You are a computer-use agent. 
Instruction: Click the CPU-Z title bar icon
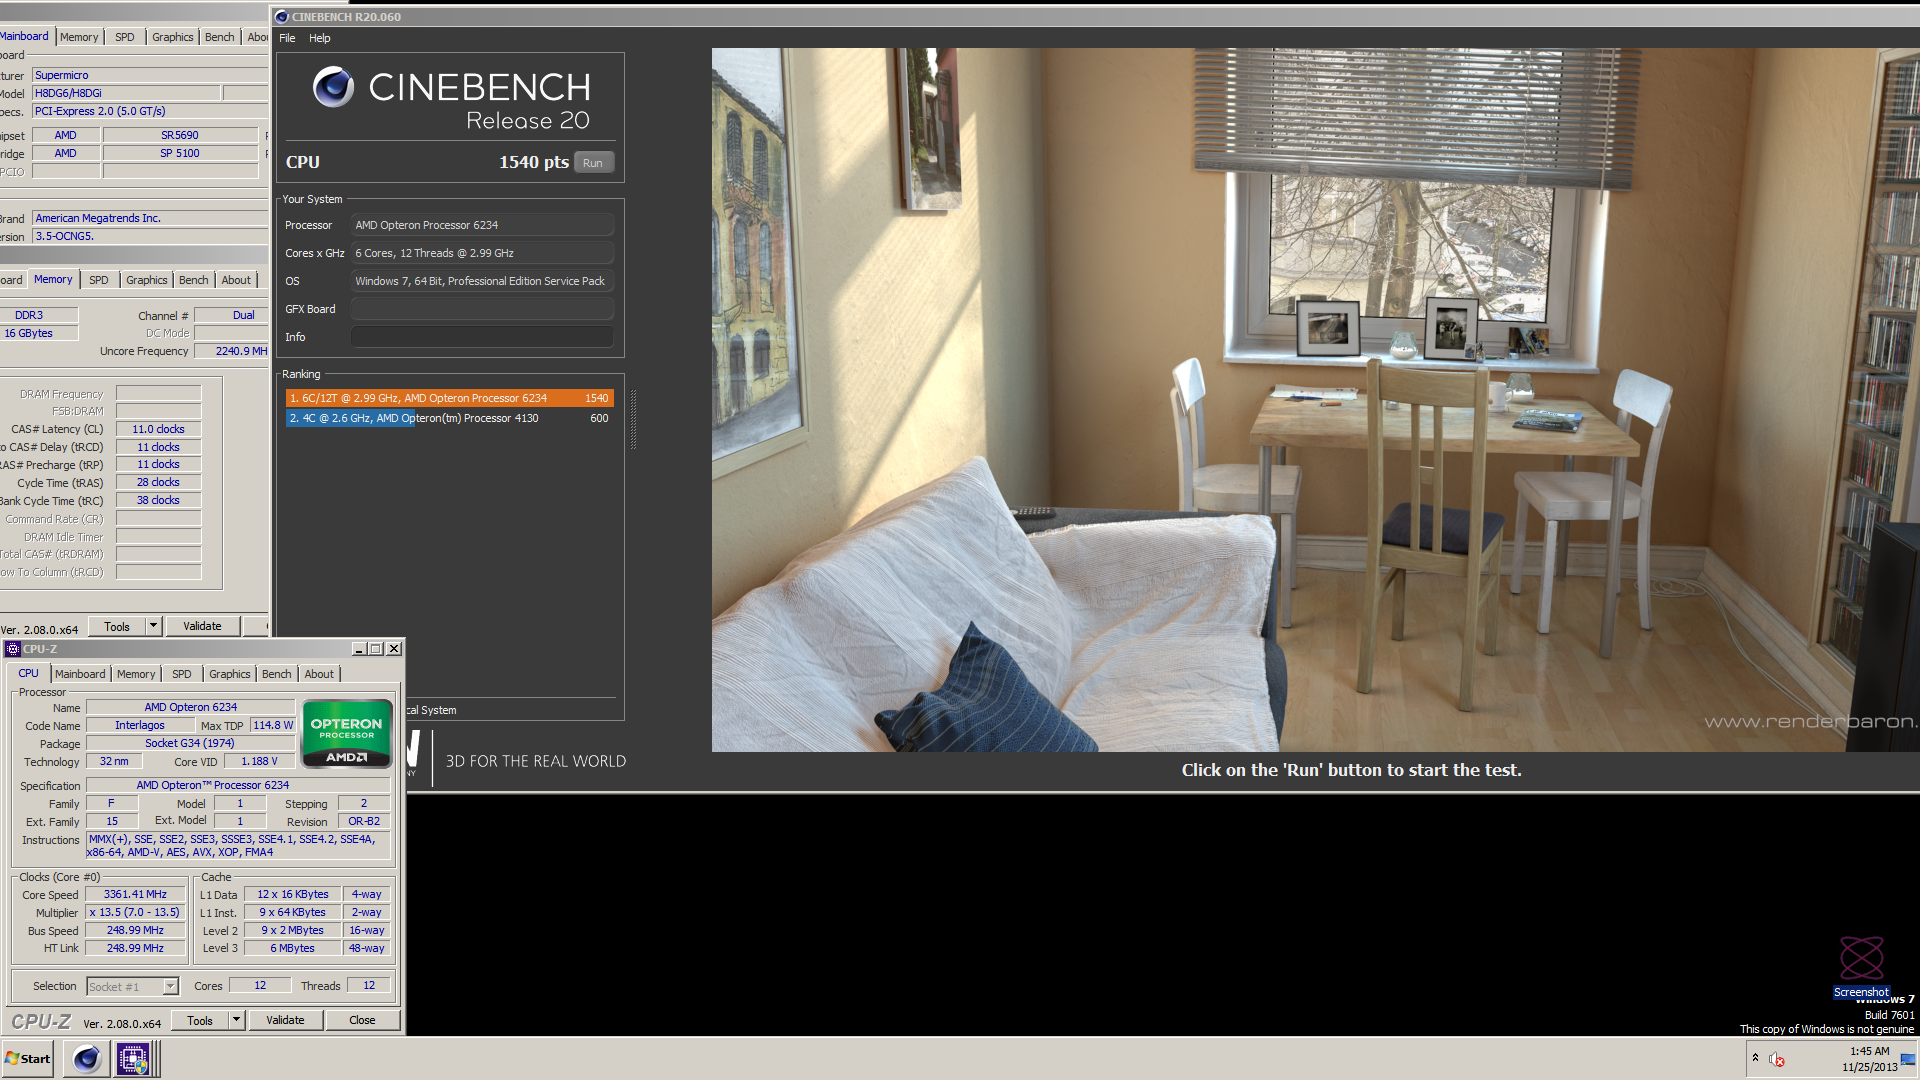pos(13,649)
